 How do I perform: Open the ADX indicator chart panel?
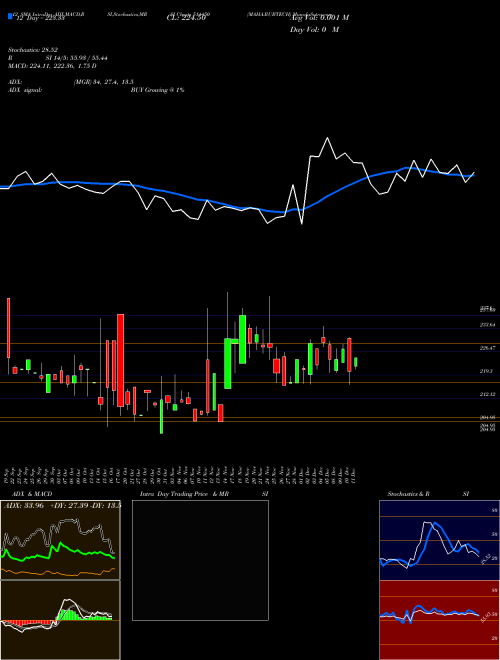pos(60,540)
